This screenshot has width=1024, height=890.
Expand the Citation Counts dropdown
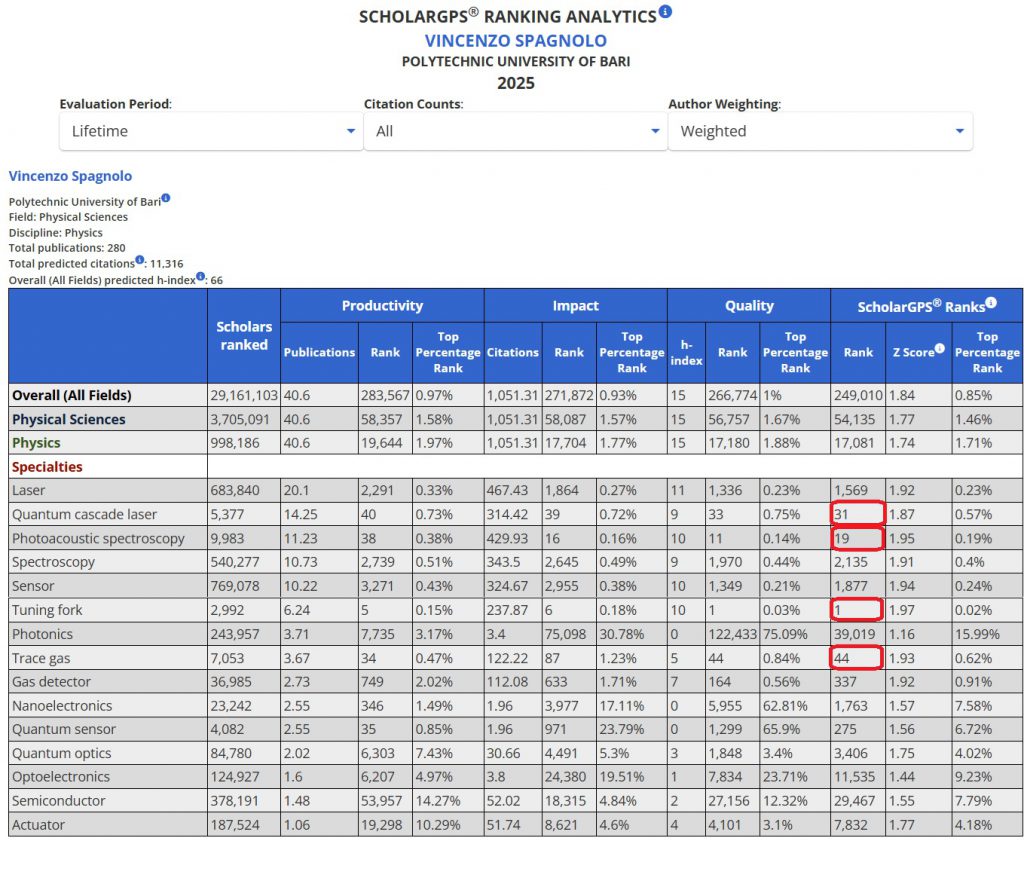coord(514,131)
